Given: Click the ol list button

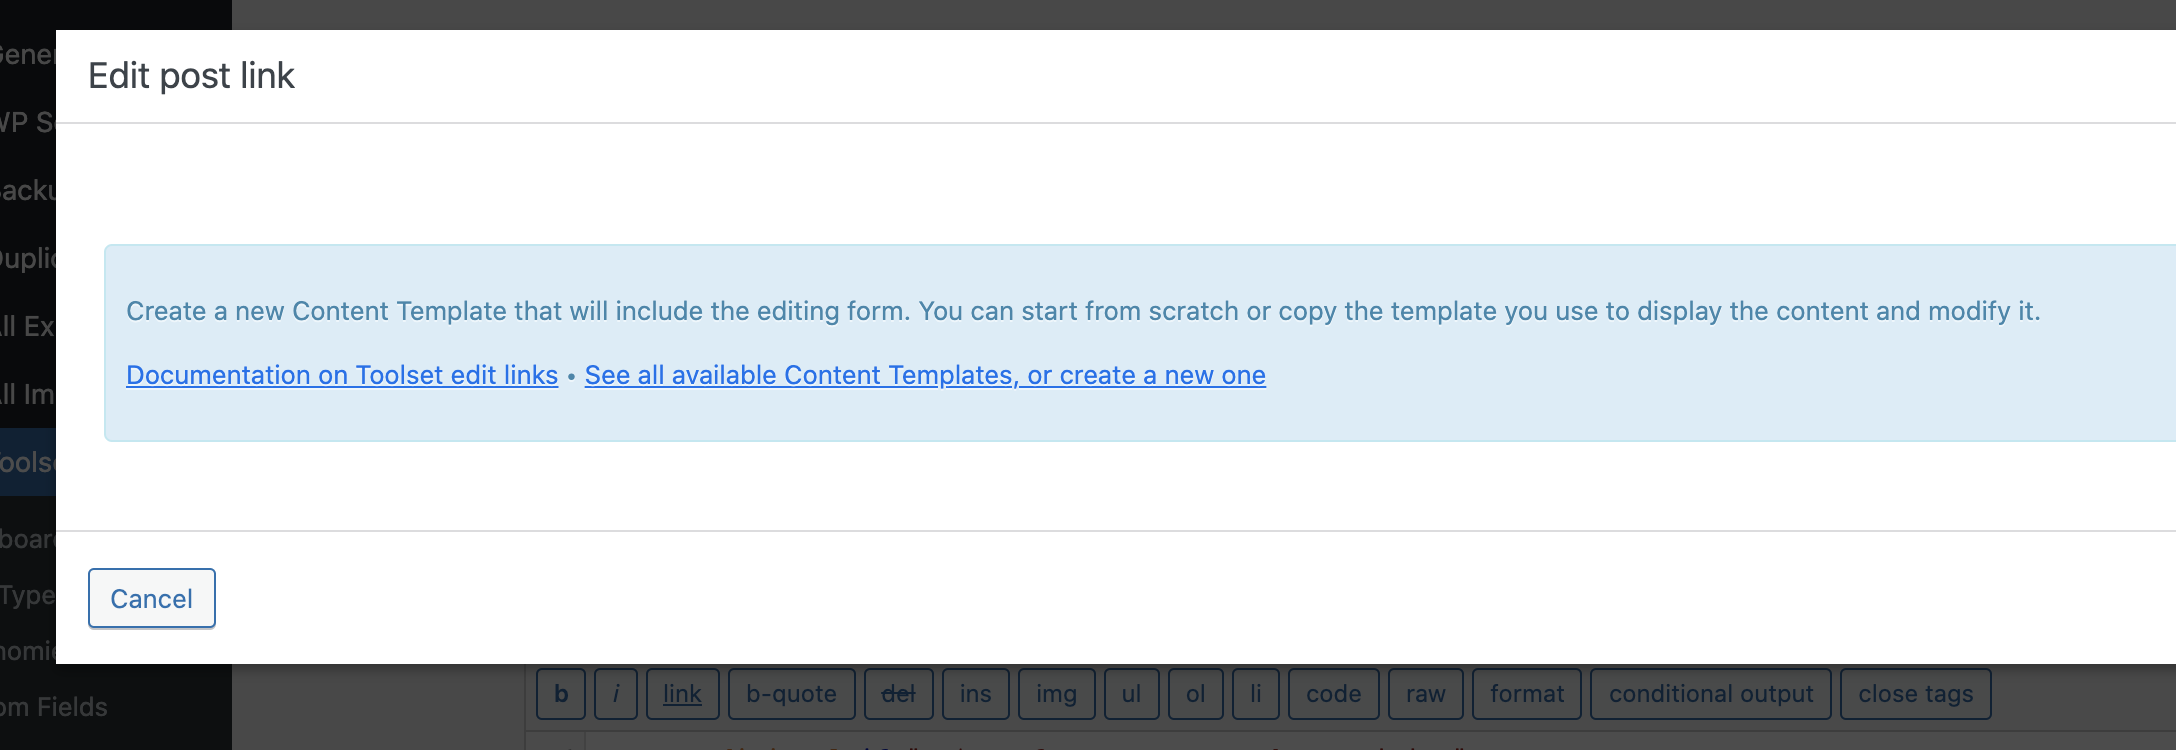Looking at the screenshot, I should (1195, 694).
